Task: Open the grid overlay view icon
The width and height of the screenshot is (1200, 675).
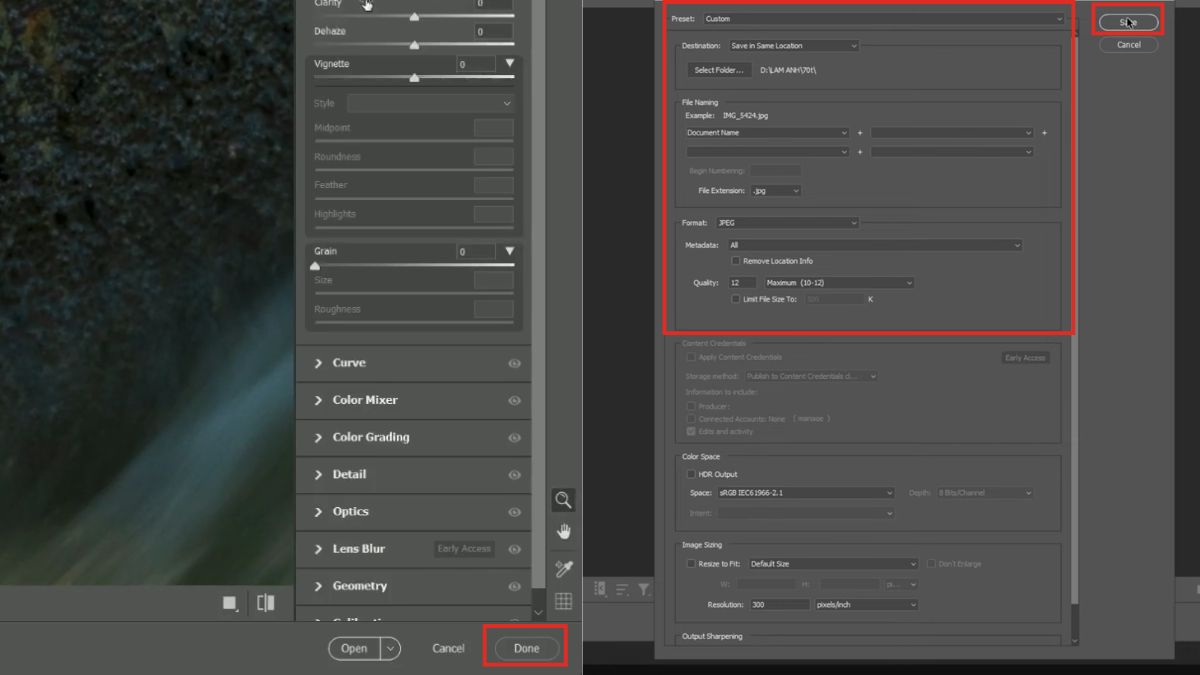Action: (x=563, y=600)
